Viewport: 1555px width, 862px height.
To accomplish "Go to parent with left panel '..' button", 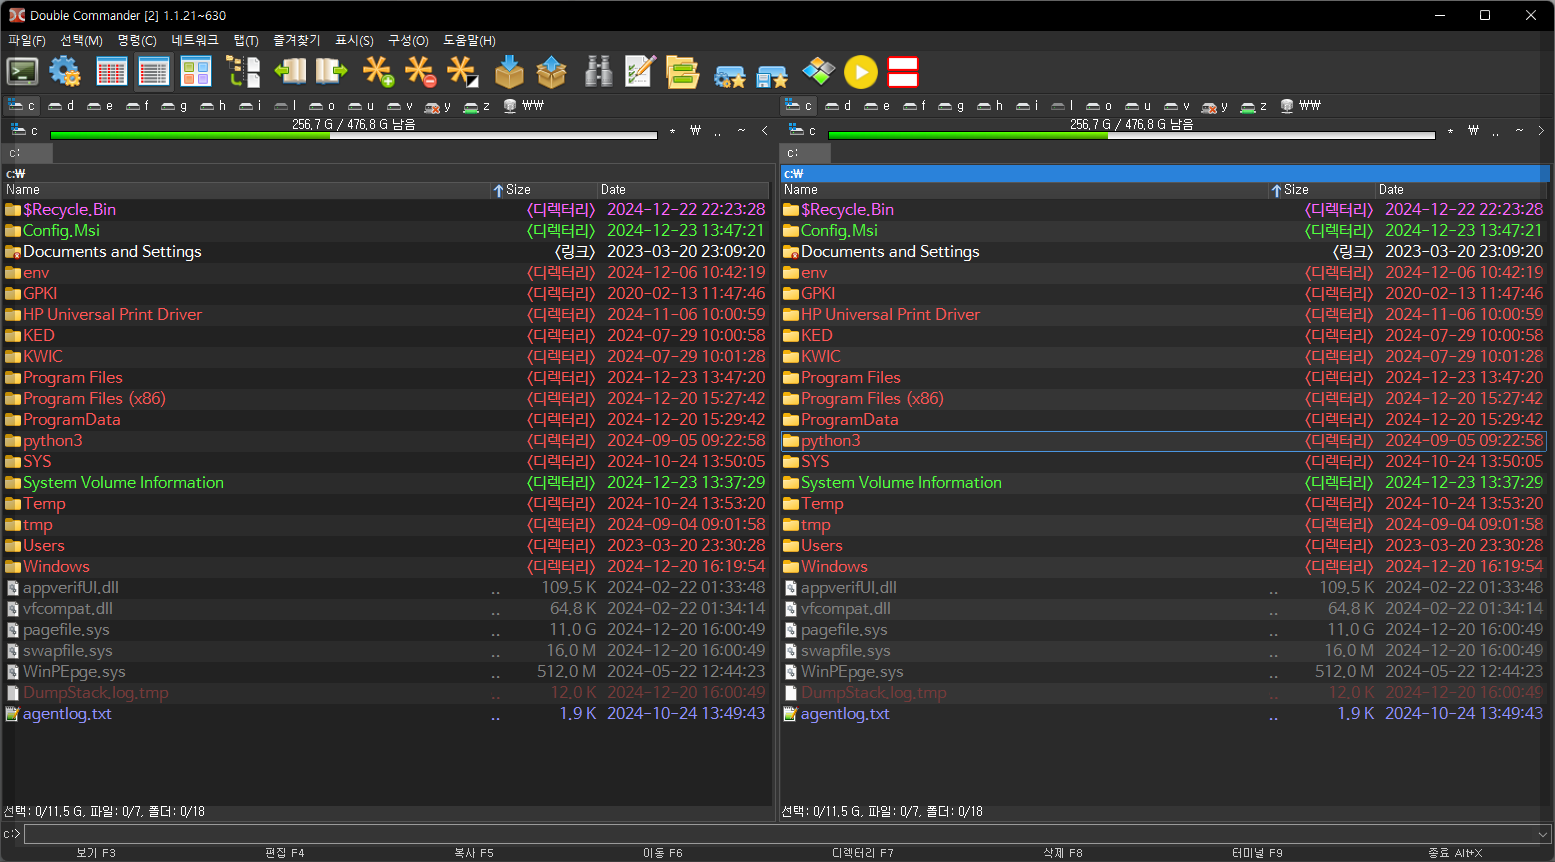I will click(718, 131).
